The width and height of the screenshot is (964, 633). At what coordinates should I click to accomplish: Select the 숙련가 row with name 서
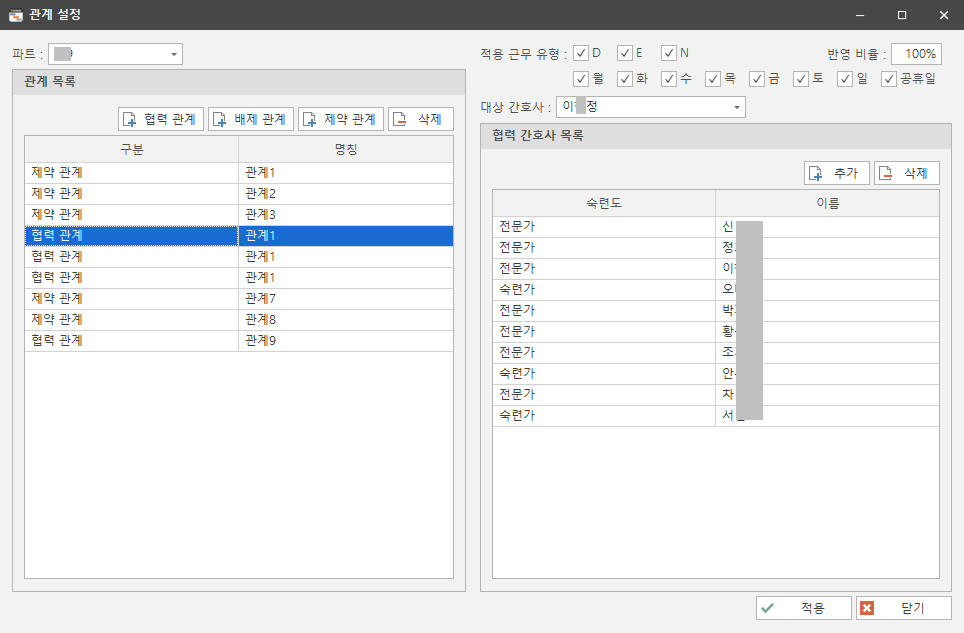(716, 415)
